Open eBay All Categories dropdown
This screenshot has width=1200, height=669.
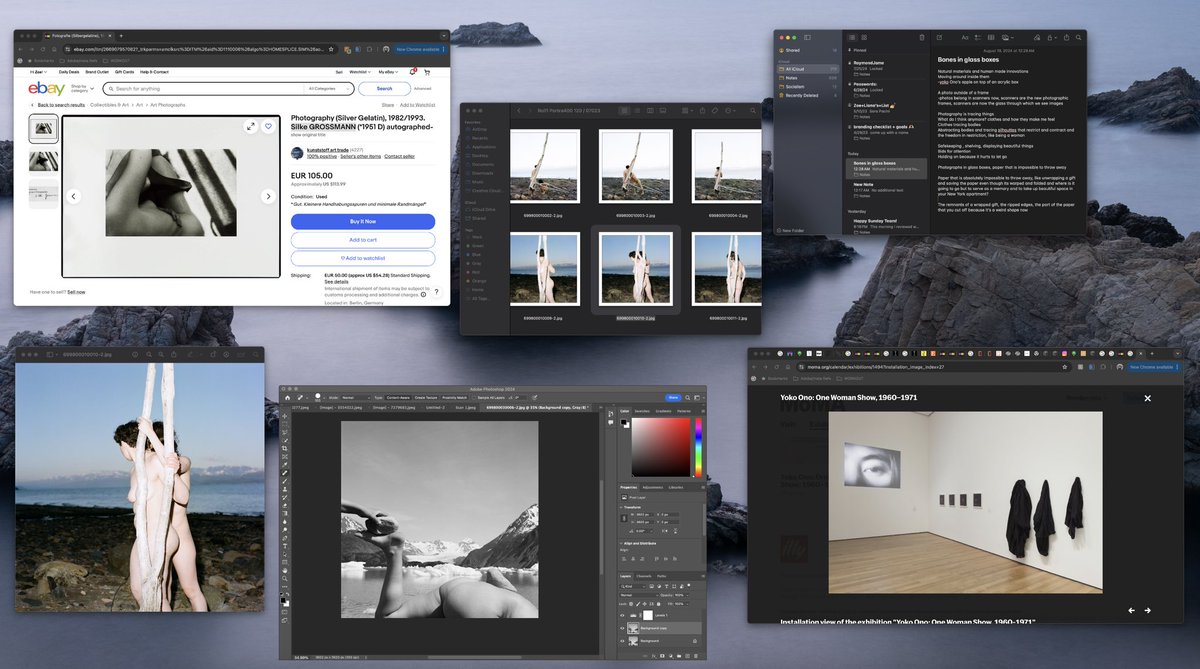point(328,88)
